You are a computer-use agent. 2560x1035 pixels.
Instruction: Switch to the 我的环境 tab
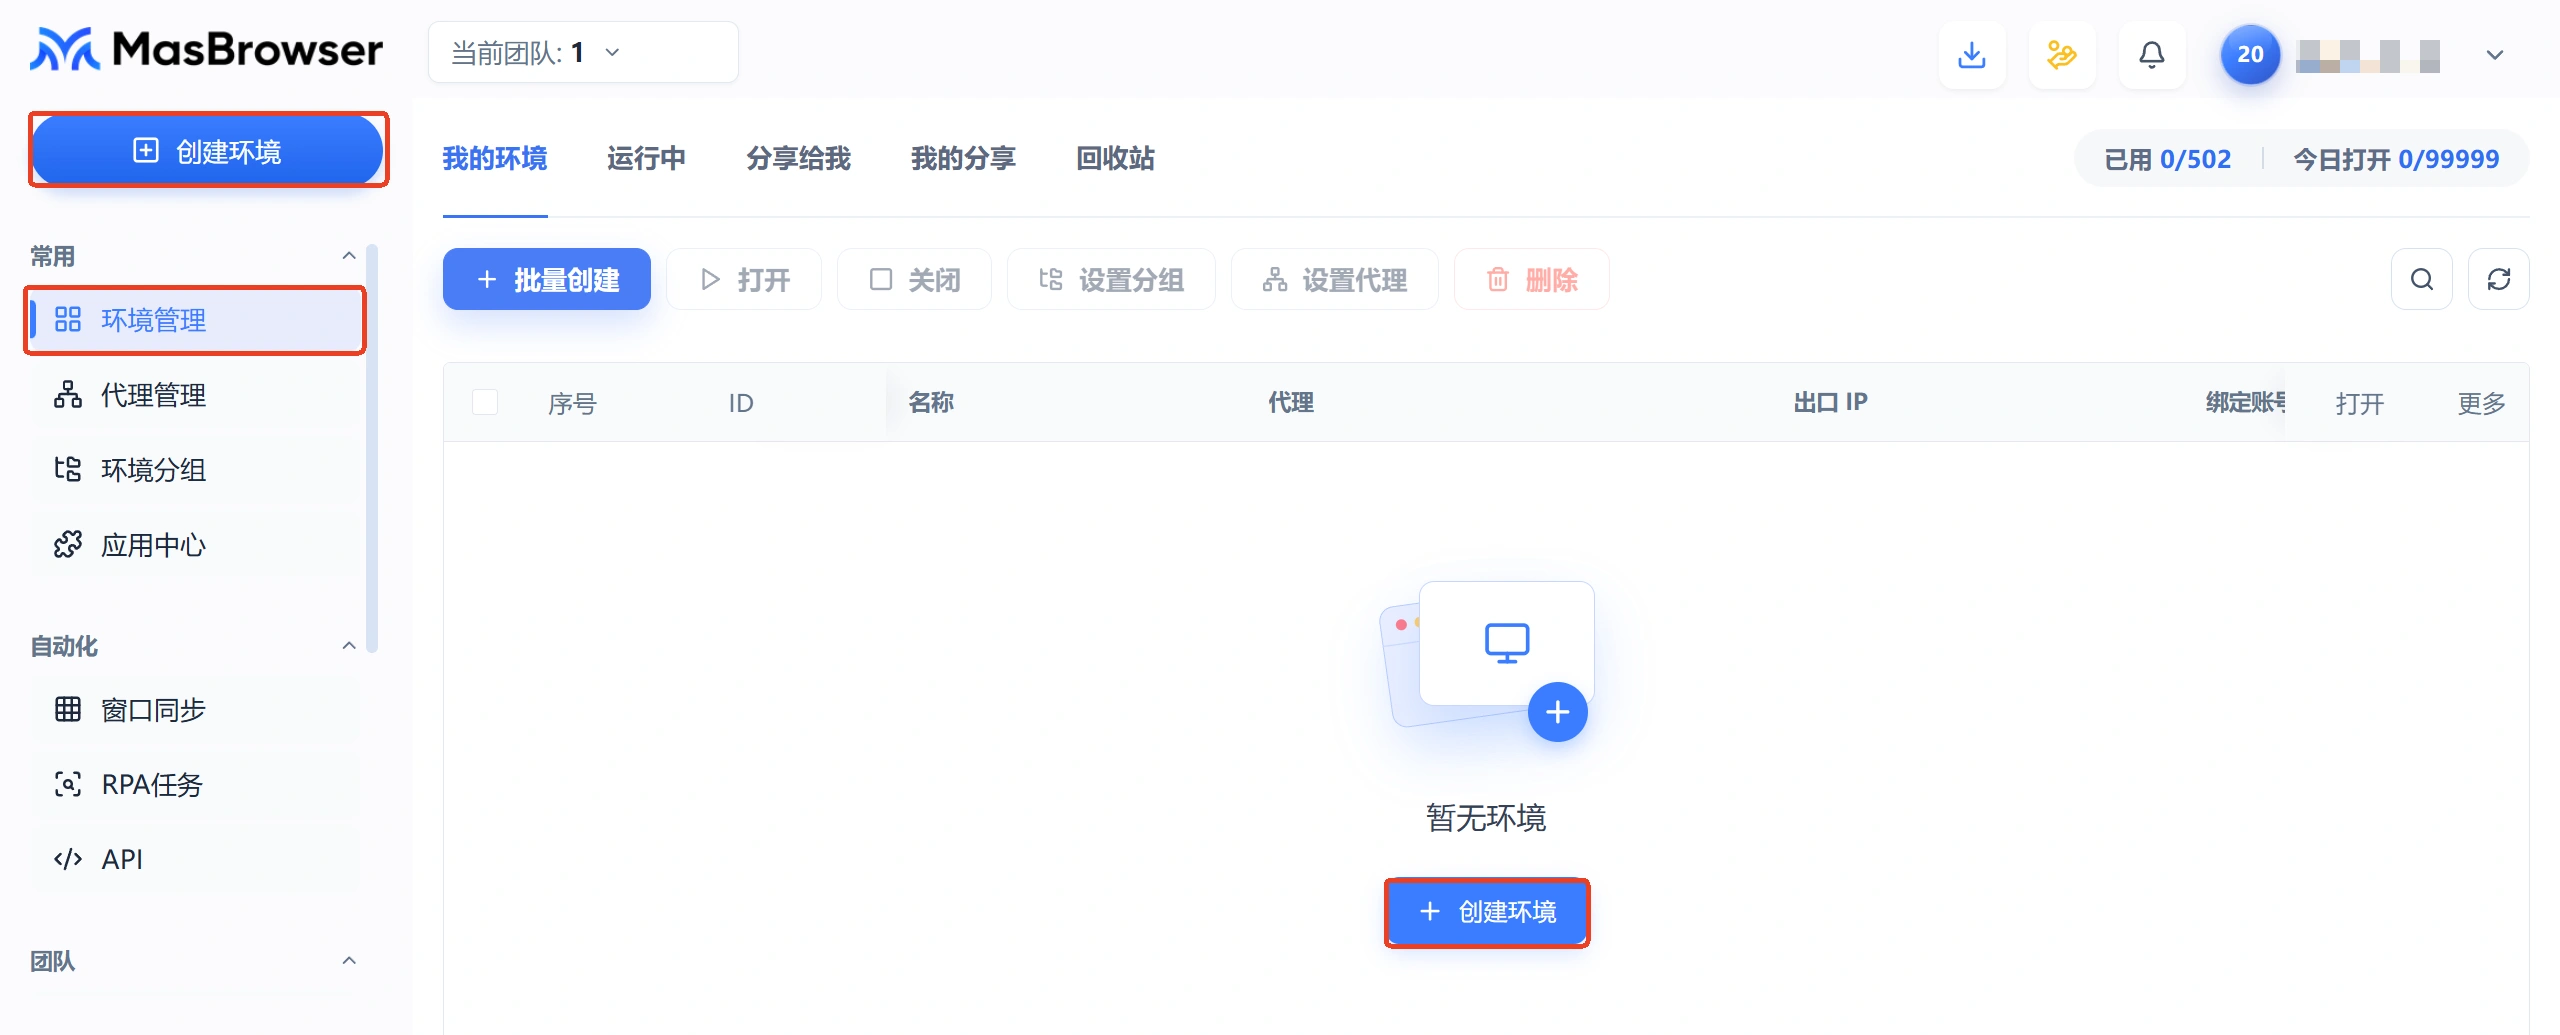495,158
